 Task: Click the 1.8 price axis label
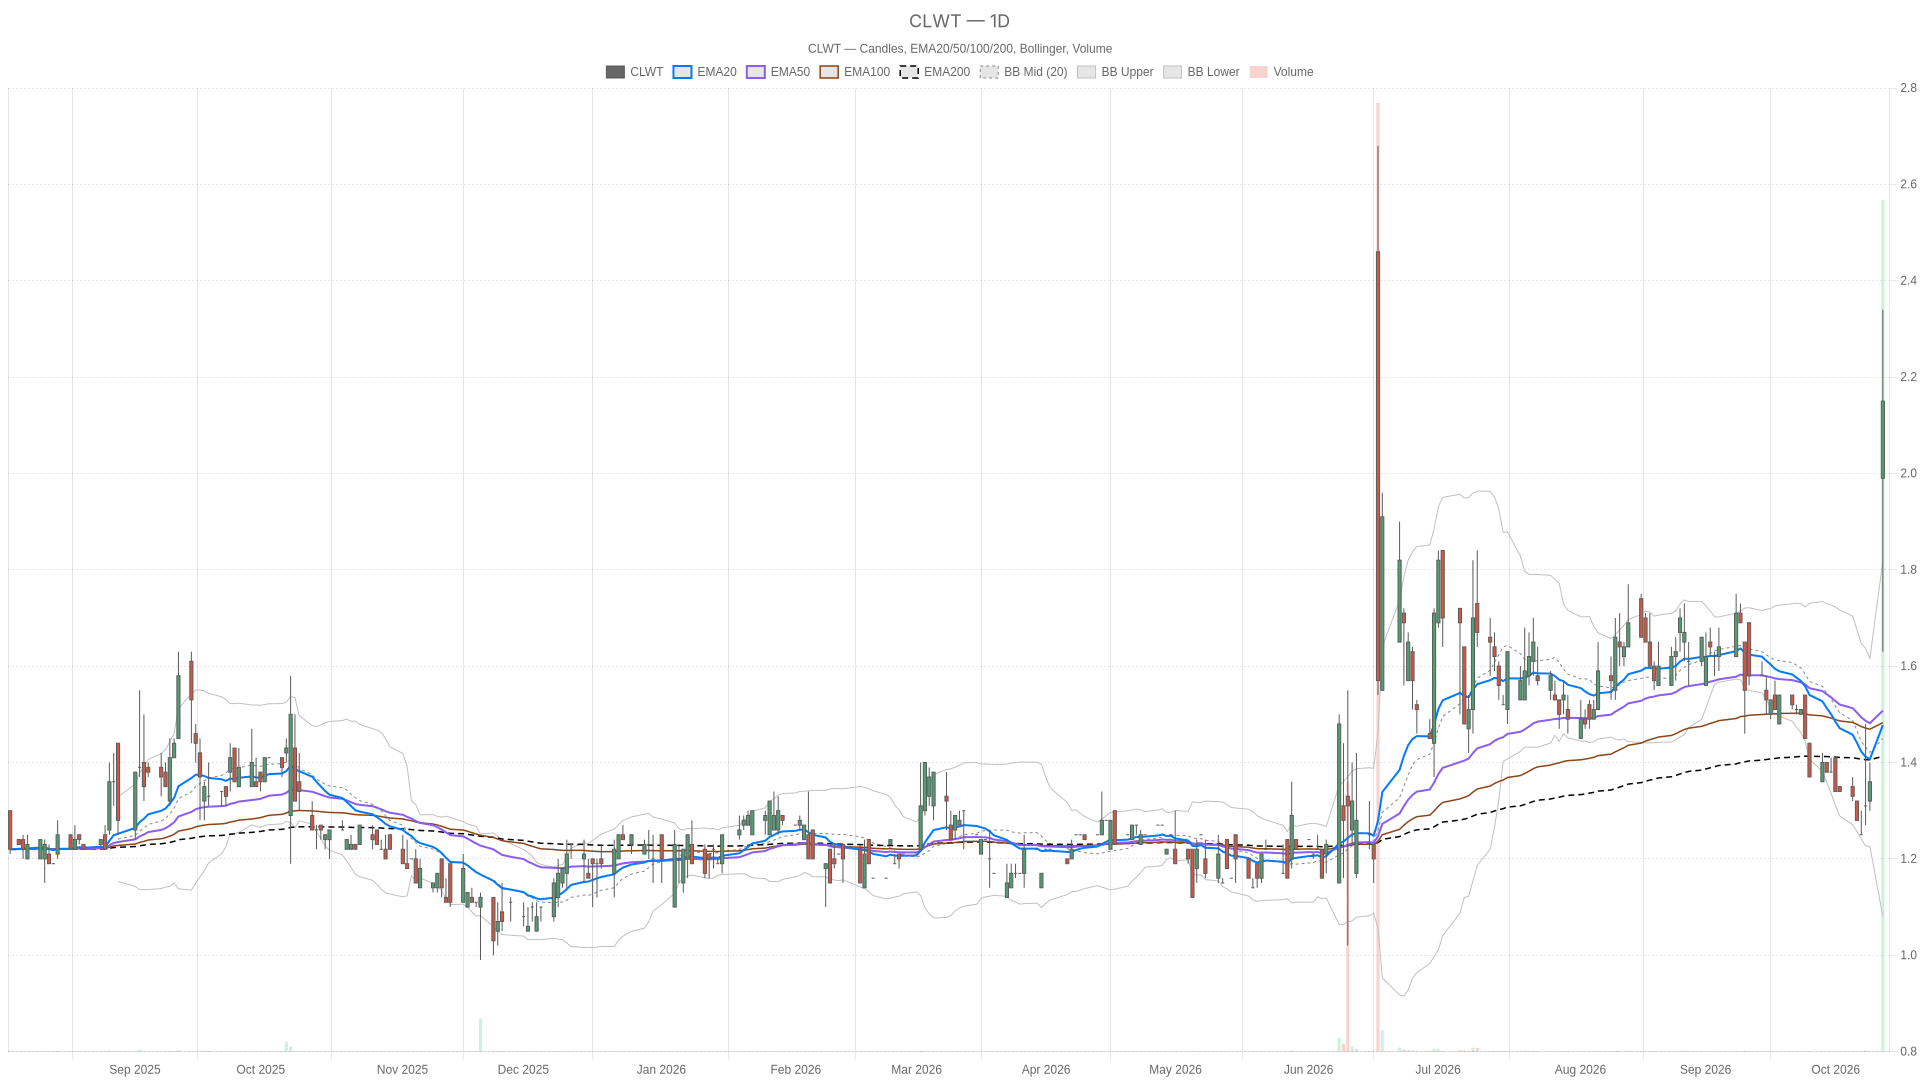pos(1908,570)
